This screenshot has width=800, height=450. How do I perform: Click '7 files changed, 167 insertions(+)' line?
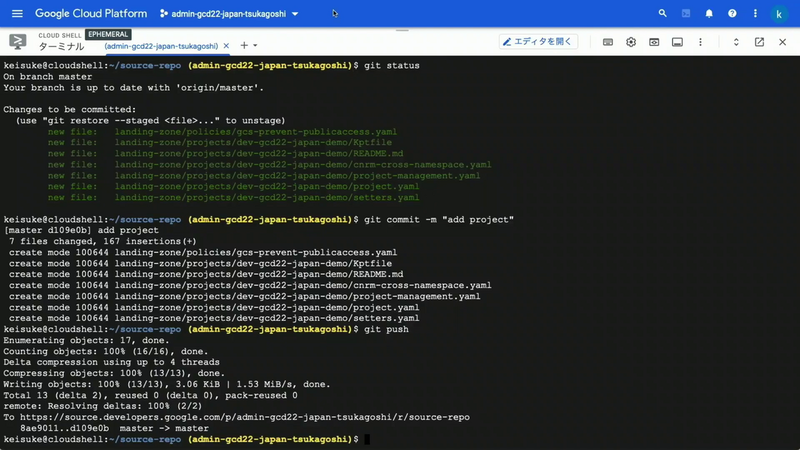coord(103,241)
